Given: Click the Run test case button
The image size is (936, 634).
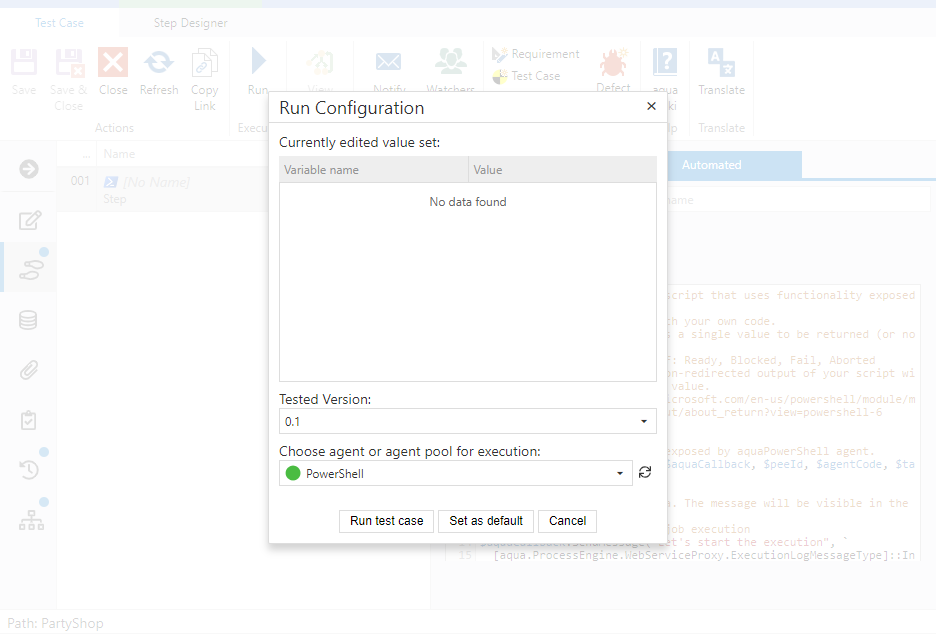Looking at the screenshot, I should 386,521.
